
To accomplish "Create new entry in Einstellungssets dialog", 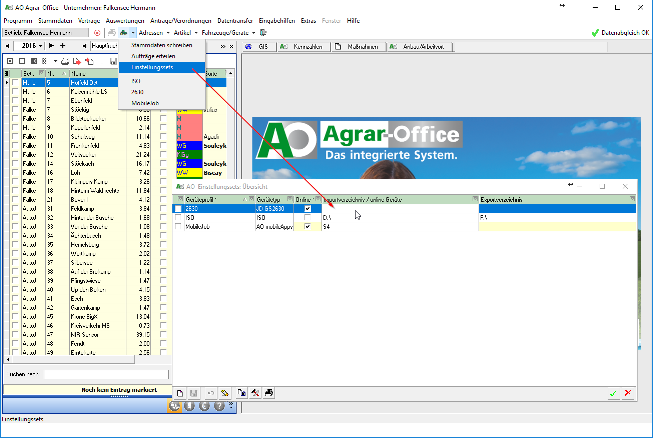I will [180, 393].
